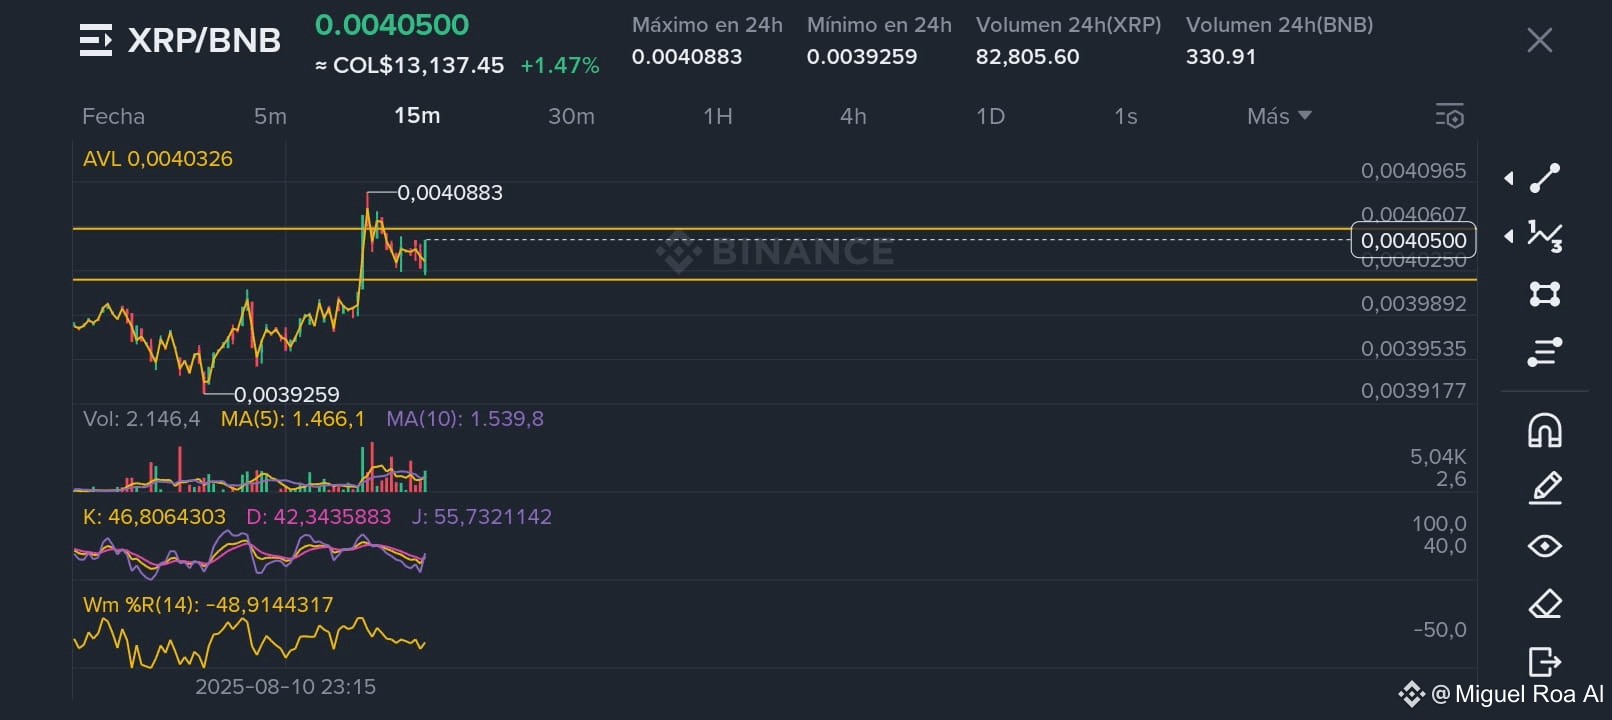Activate the pencil drawing tool
The image size is (1612, 720).
click(x=1545, y=488)
